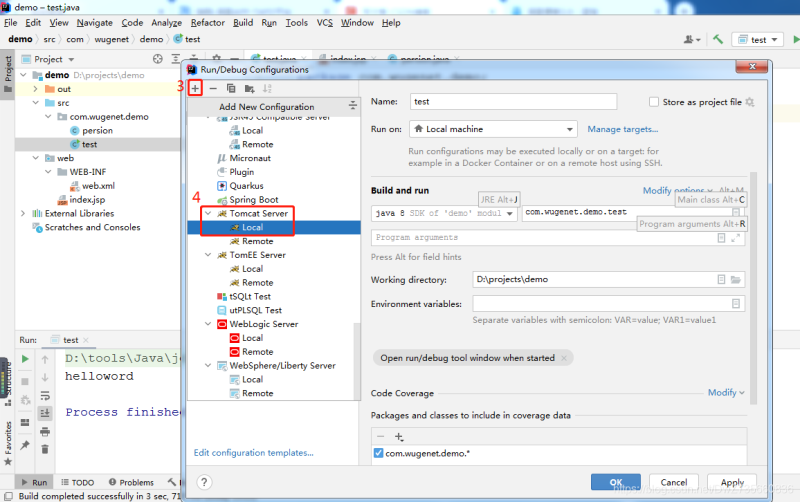Click the Build project hammer icon

[x=718, y=39]
